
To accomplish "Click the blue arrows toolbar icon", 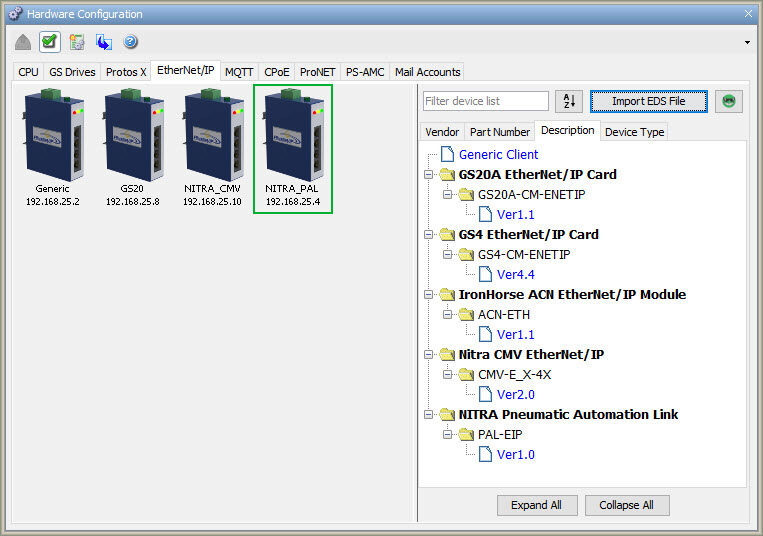I will click(x=104, y=42).
